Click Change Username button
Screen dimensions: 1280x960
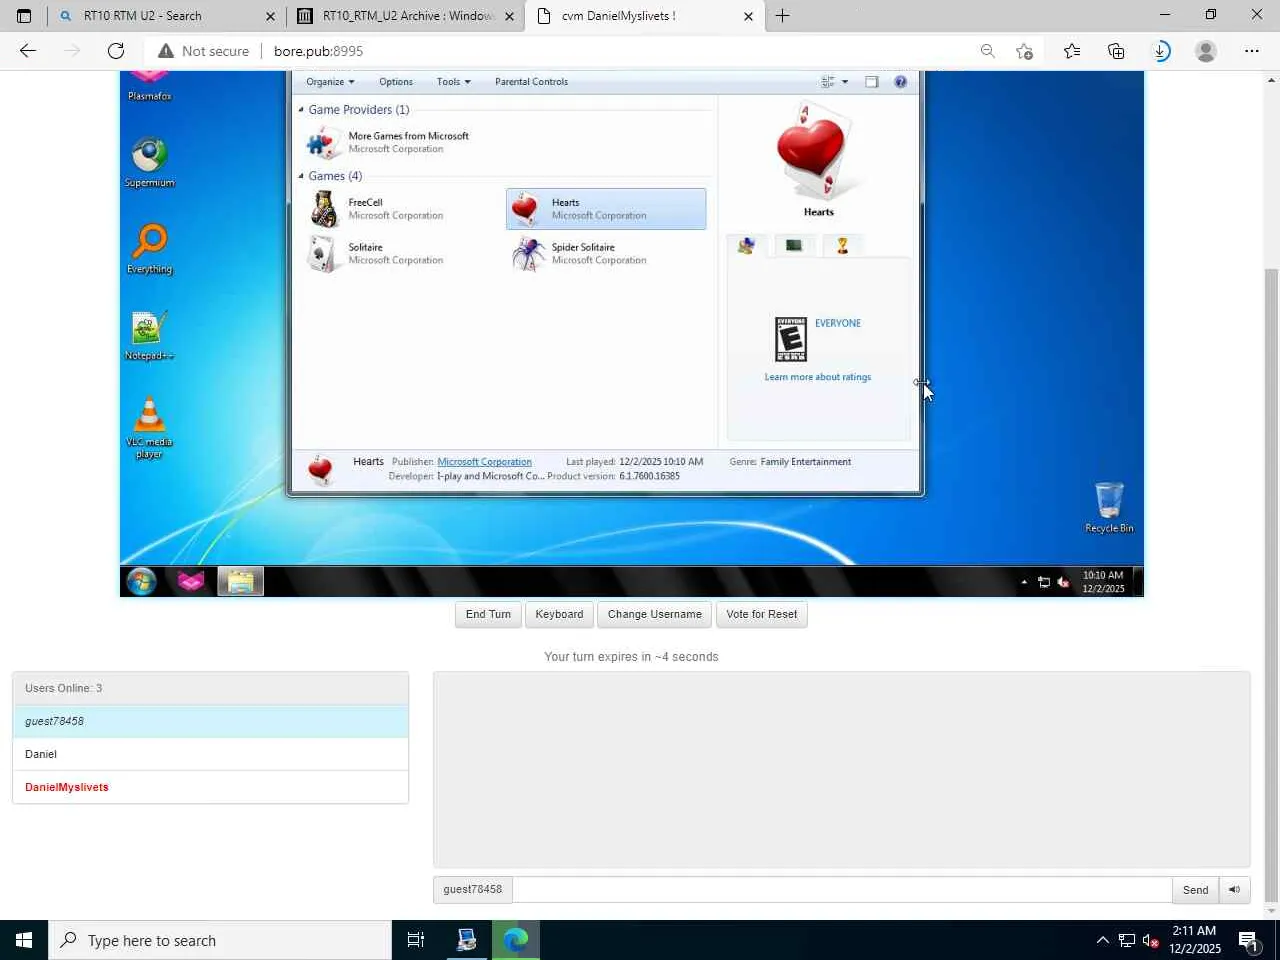(655, 614)
